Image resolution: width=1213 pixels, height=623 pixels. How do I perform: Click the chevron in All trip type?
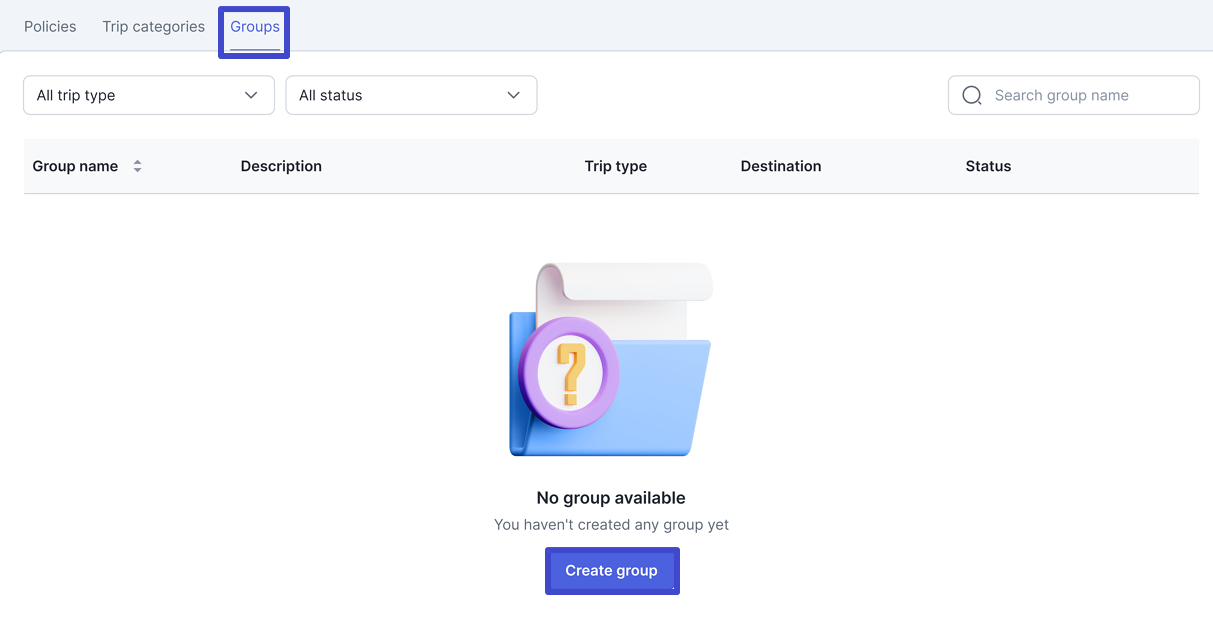coord(251,96)
